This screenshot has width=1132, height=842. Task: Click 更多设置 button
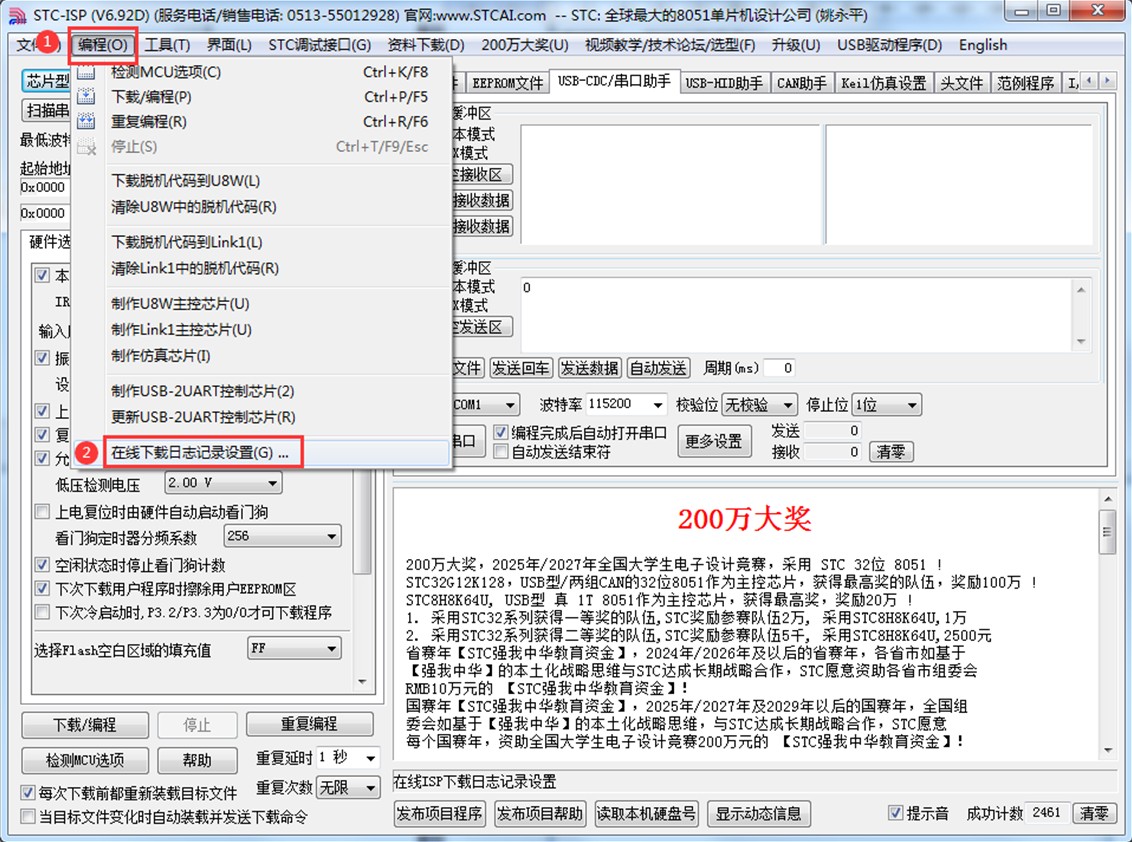click(714, 441)
